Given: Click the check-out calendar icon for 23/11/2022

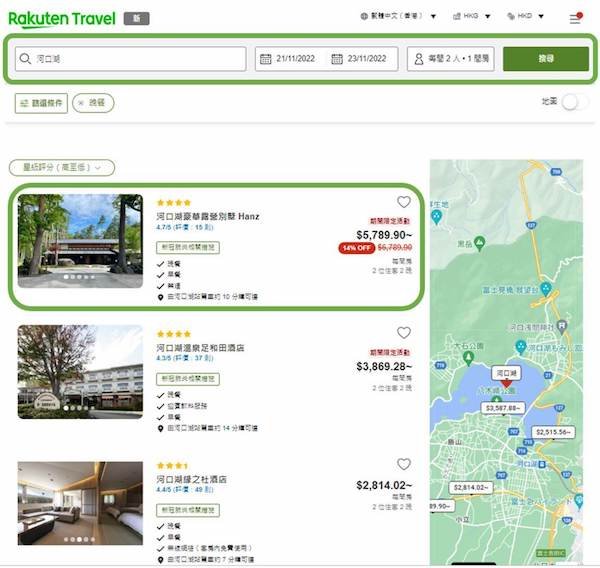Looking at the screenshot, I should click(x=337, y=59).
